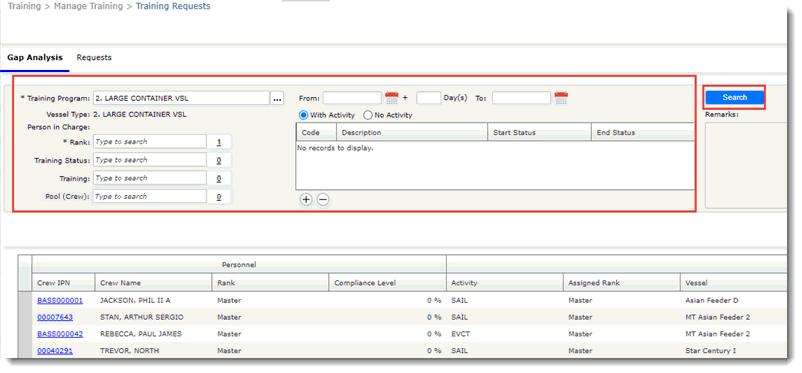Image resolution: width=802 pixels, height=373 pixels.
Task: Sort by the Crew IPN column header
Action: tap(63, 282)
